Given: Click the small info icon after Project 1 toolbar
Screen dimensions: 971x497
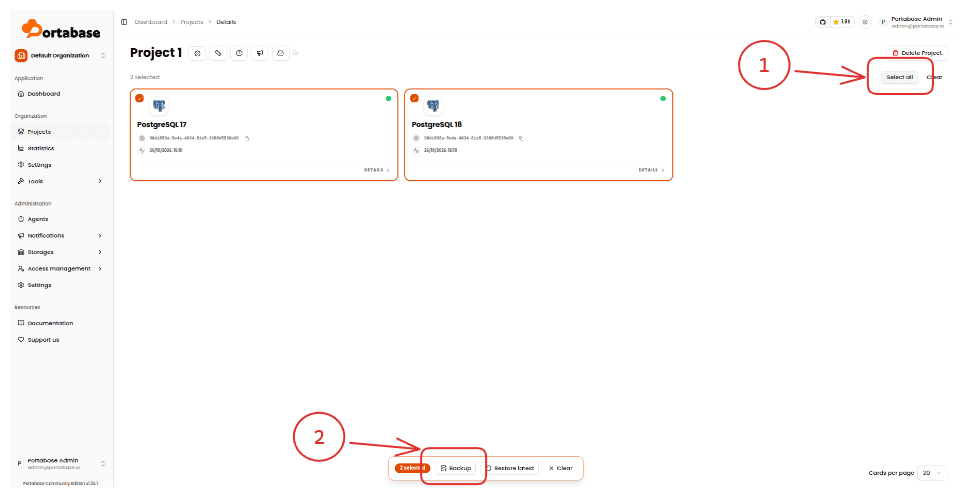Looking at the screenshot, I should point(295,53).
